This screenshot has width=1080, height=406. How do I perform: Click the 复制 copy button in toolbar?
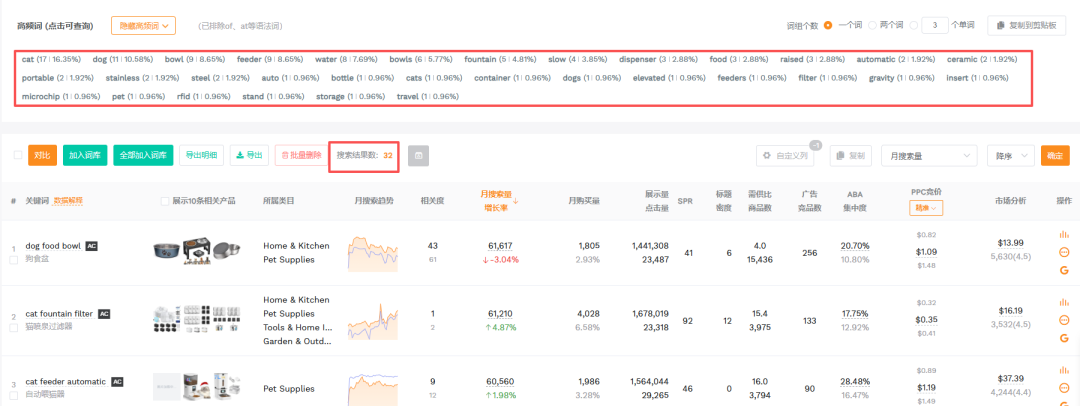pos(851,156)
